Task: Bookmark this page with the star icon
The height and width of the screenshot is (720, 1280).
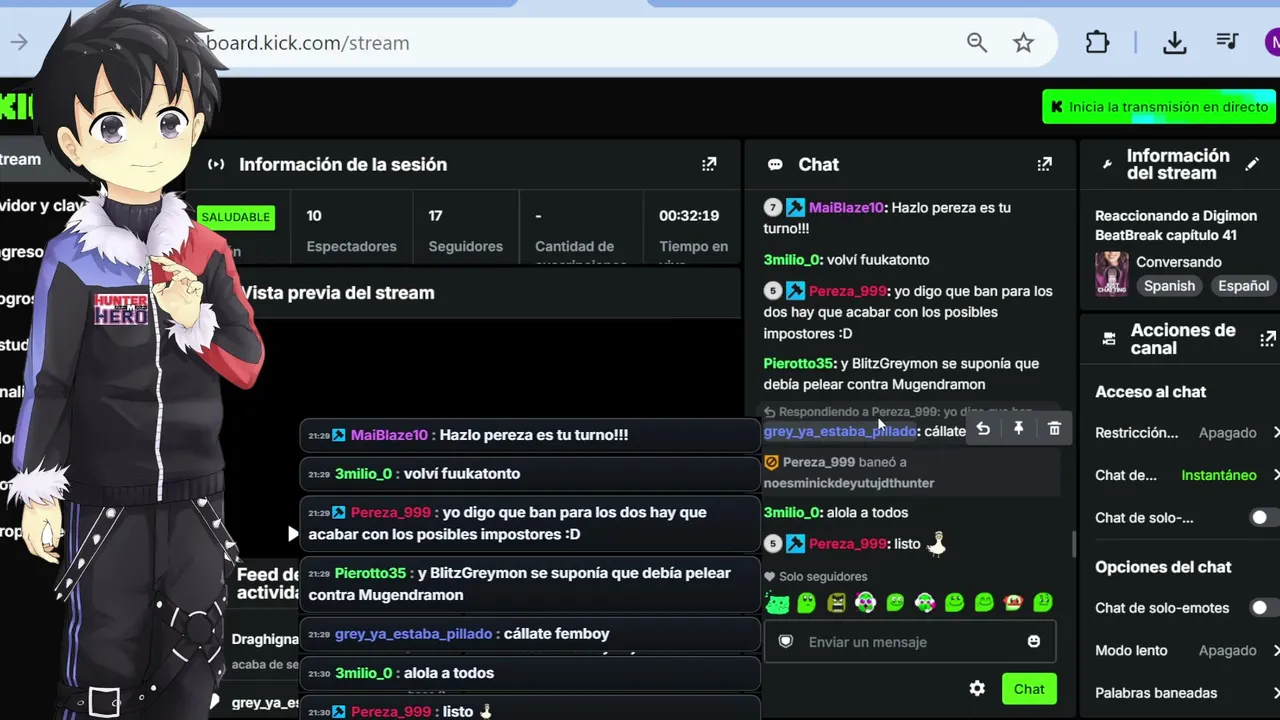Action: coord(1023,43)
